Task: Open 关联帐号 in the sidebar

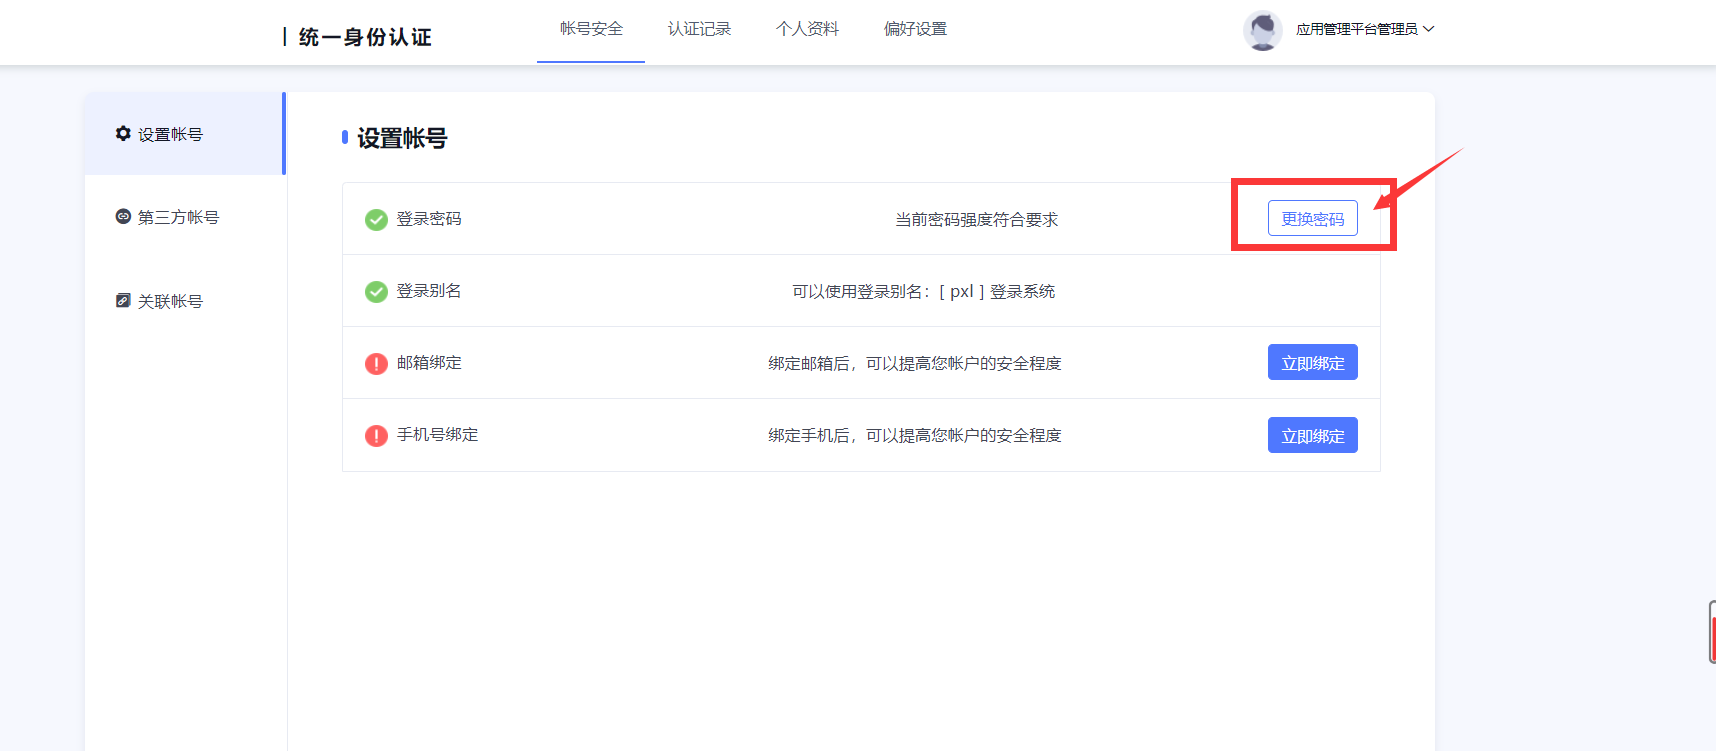Action: 170,301
